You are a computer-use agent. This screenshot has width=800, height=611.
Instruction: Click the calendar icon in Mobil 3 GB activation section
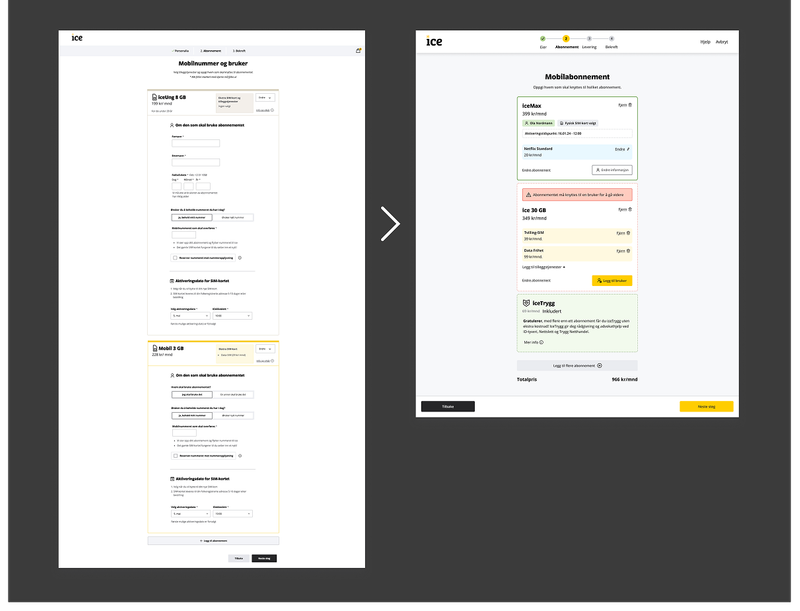(172, 479)
